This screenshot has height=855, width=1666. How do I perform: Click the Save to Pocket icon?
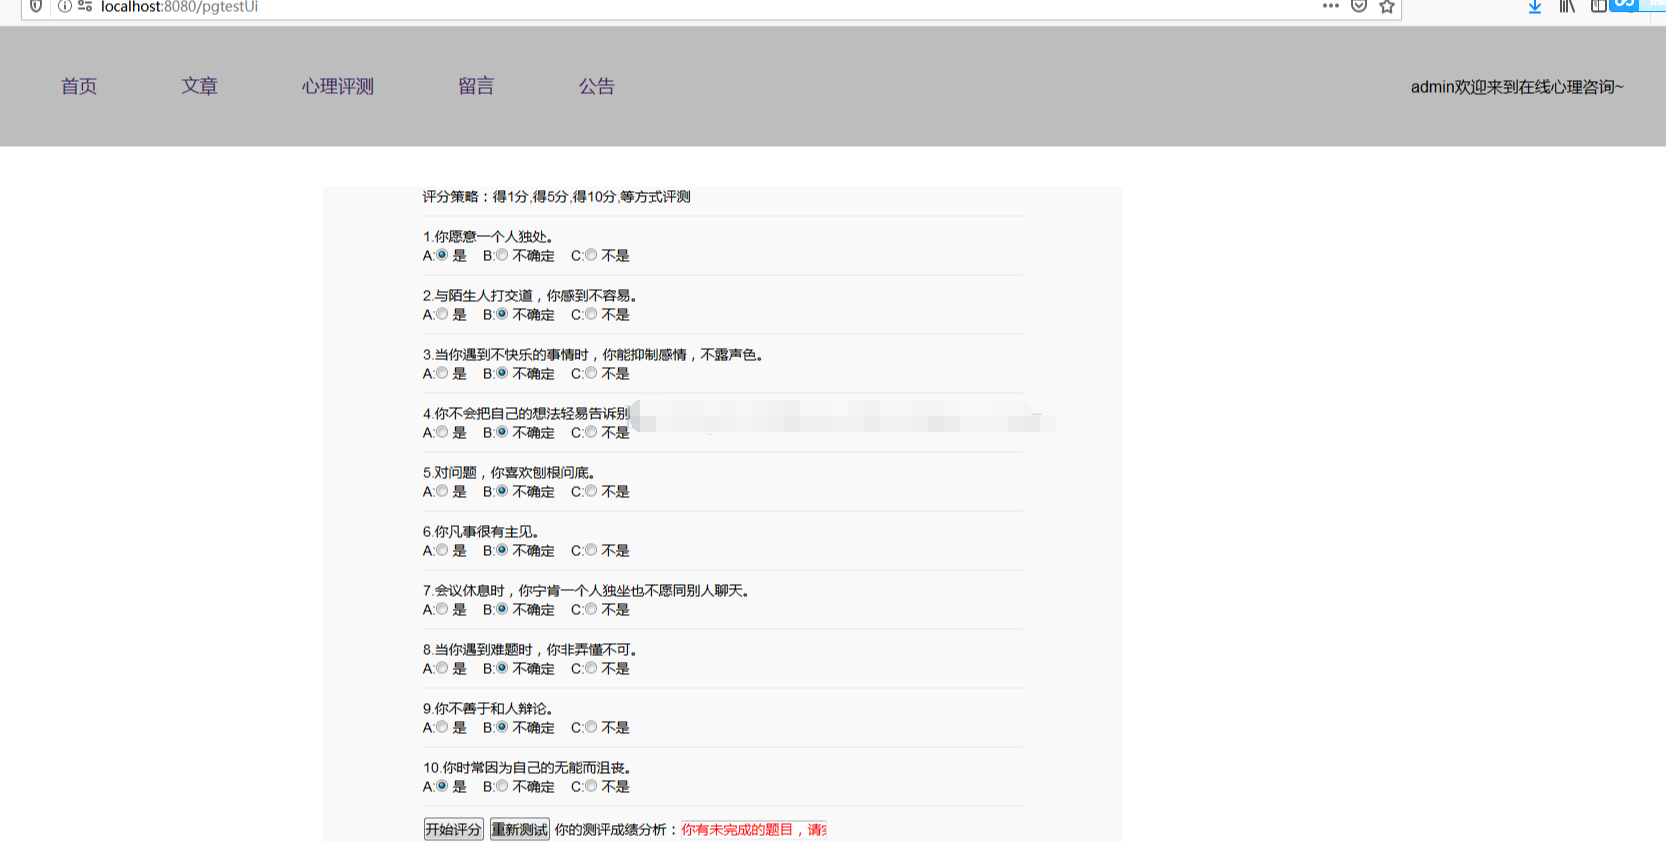[1359, 6]
